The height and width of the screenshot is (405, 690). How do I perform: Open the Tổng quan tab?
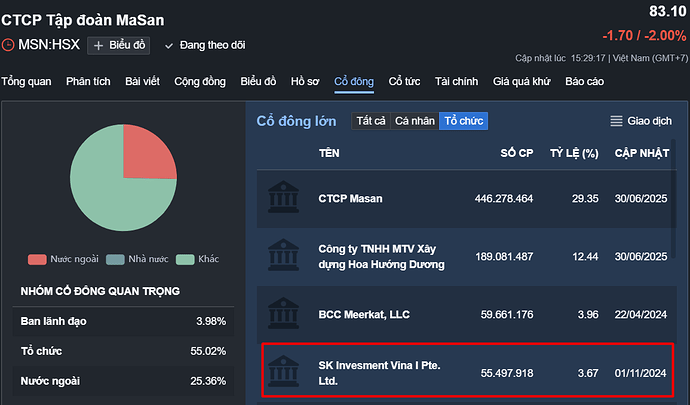26,81
